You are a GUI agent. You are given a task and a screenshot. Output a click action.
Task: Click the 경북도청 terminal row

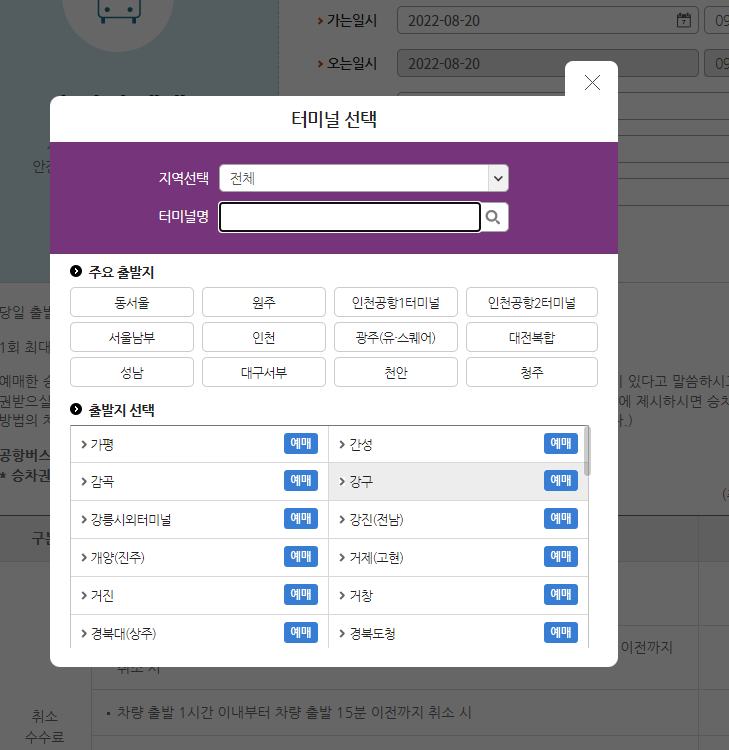click(458, 632)
